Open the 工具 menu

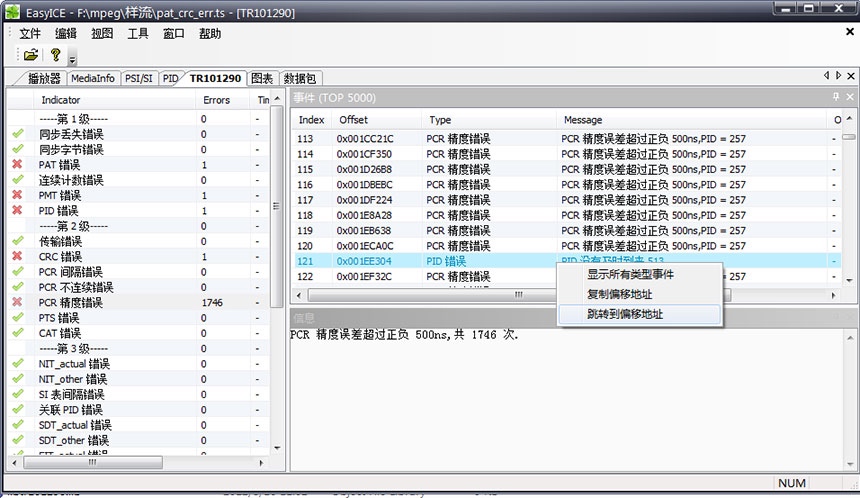click(x=138, y=33)
